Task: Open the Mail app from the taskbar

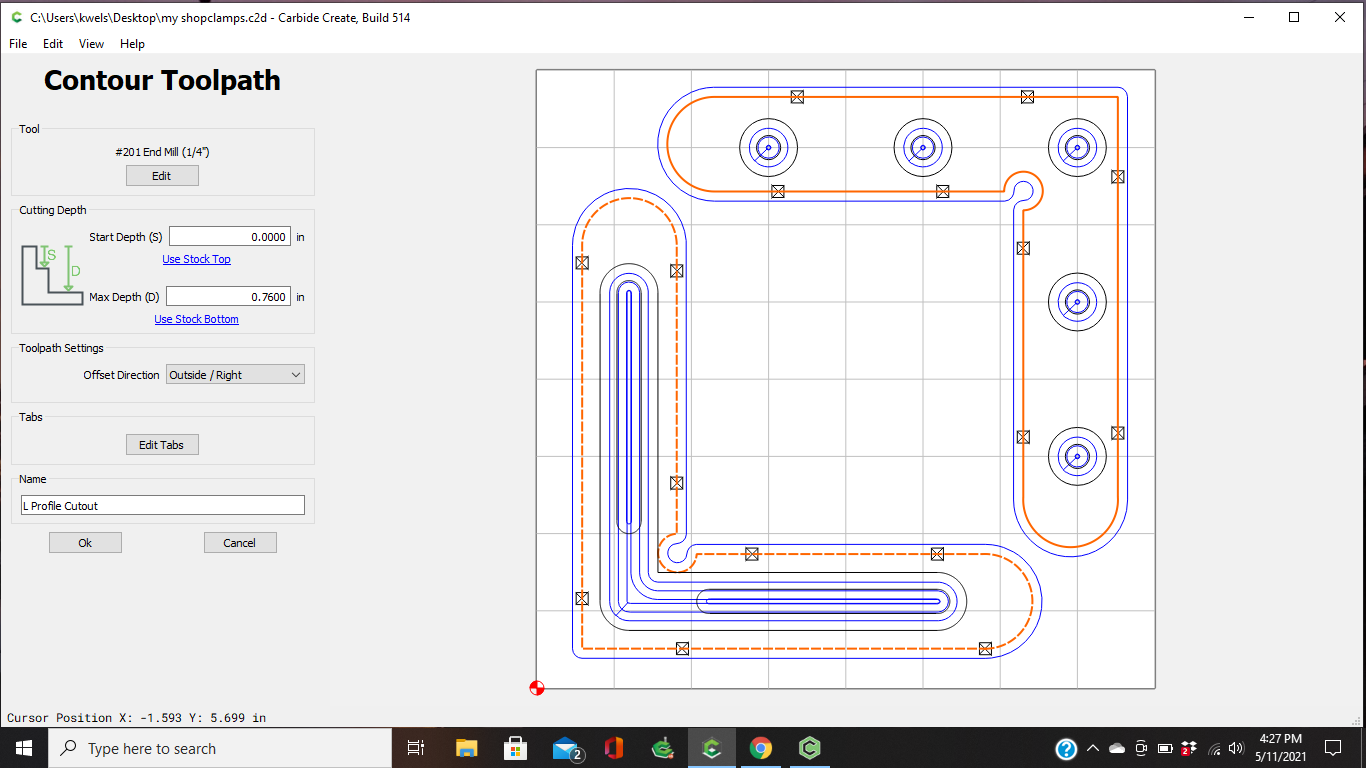Action: coord(567,748)
